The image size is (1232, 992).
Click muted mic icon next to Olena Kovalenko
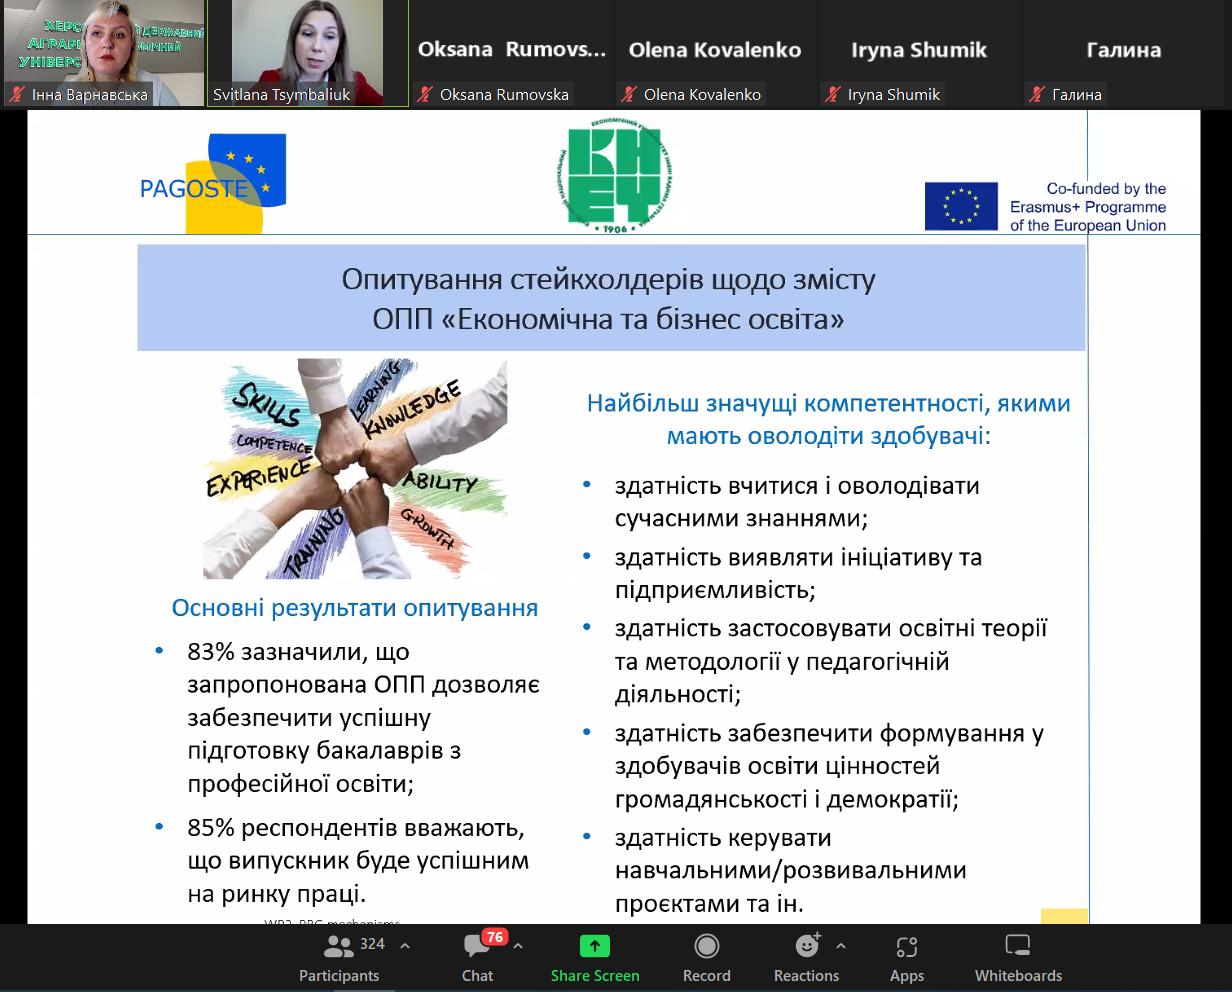coord(629,95)
